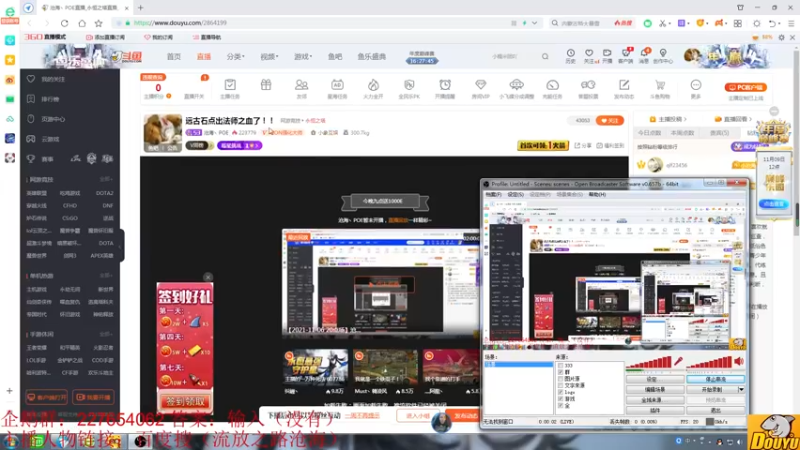This screenshot has height=450, width=800.
Task: Open 关注 heart icon in header
Action: pyautogui.click(x=589, y=53)
